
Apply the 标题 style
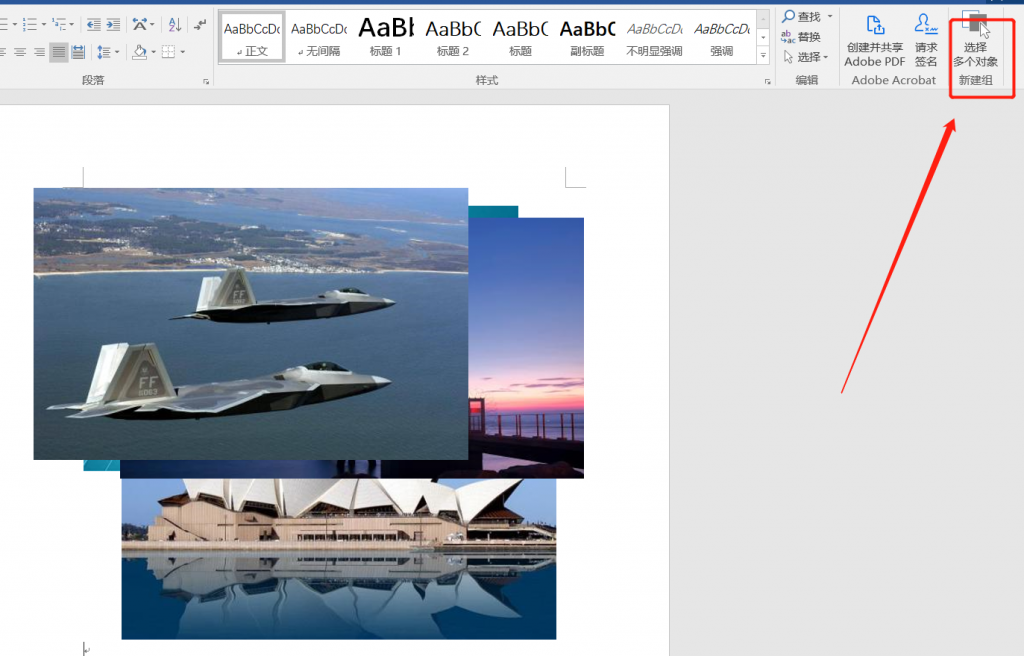click(x=520, y=37)
